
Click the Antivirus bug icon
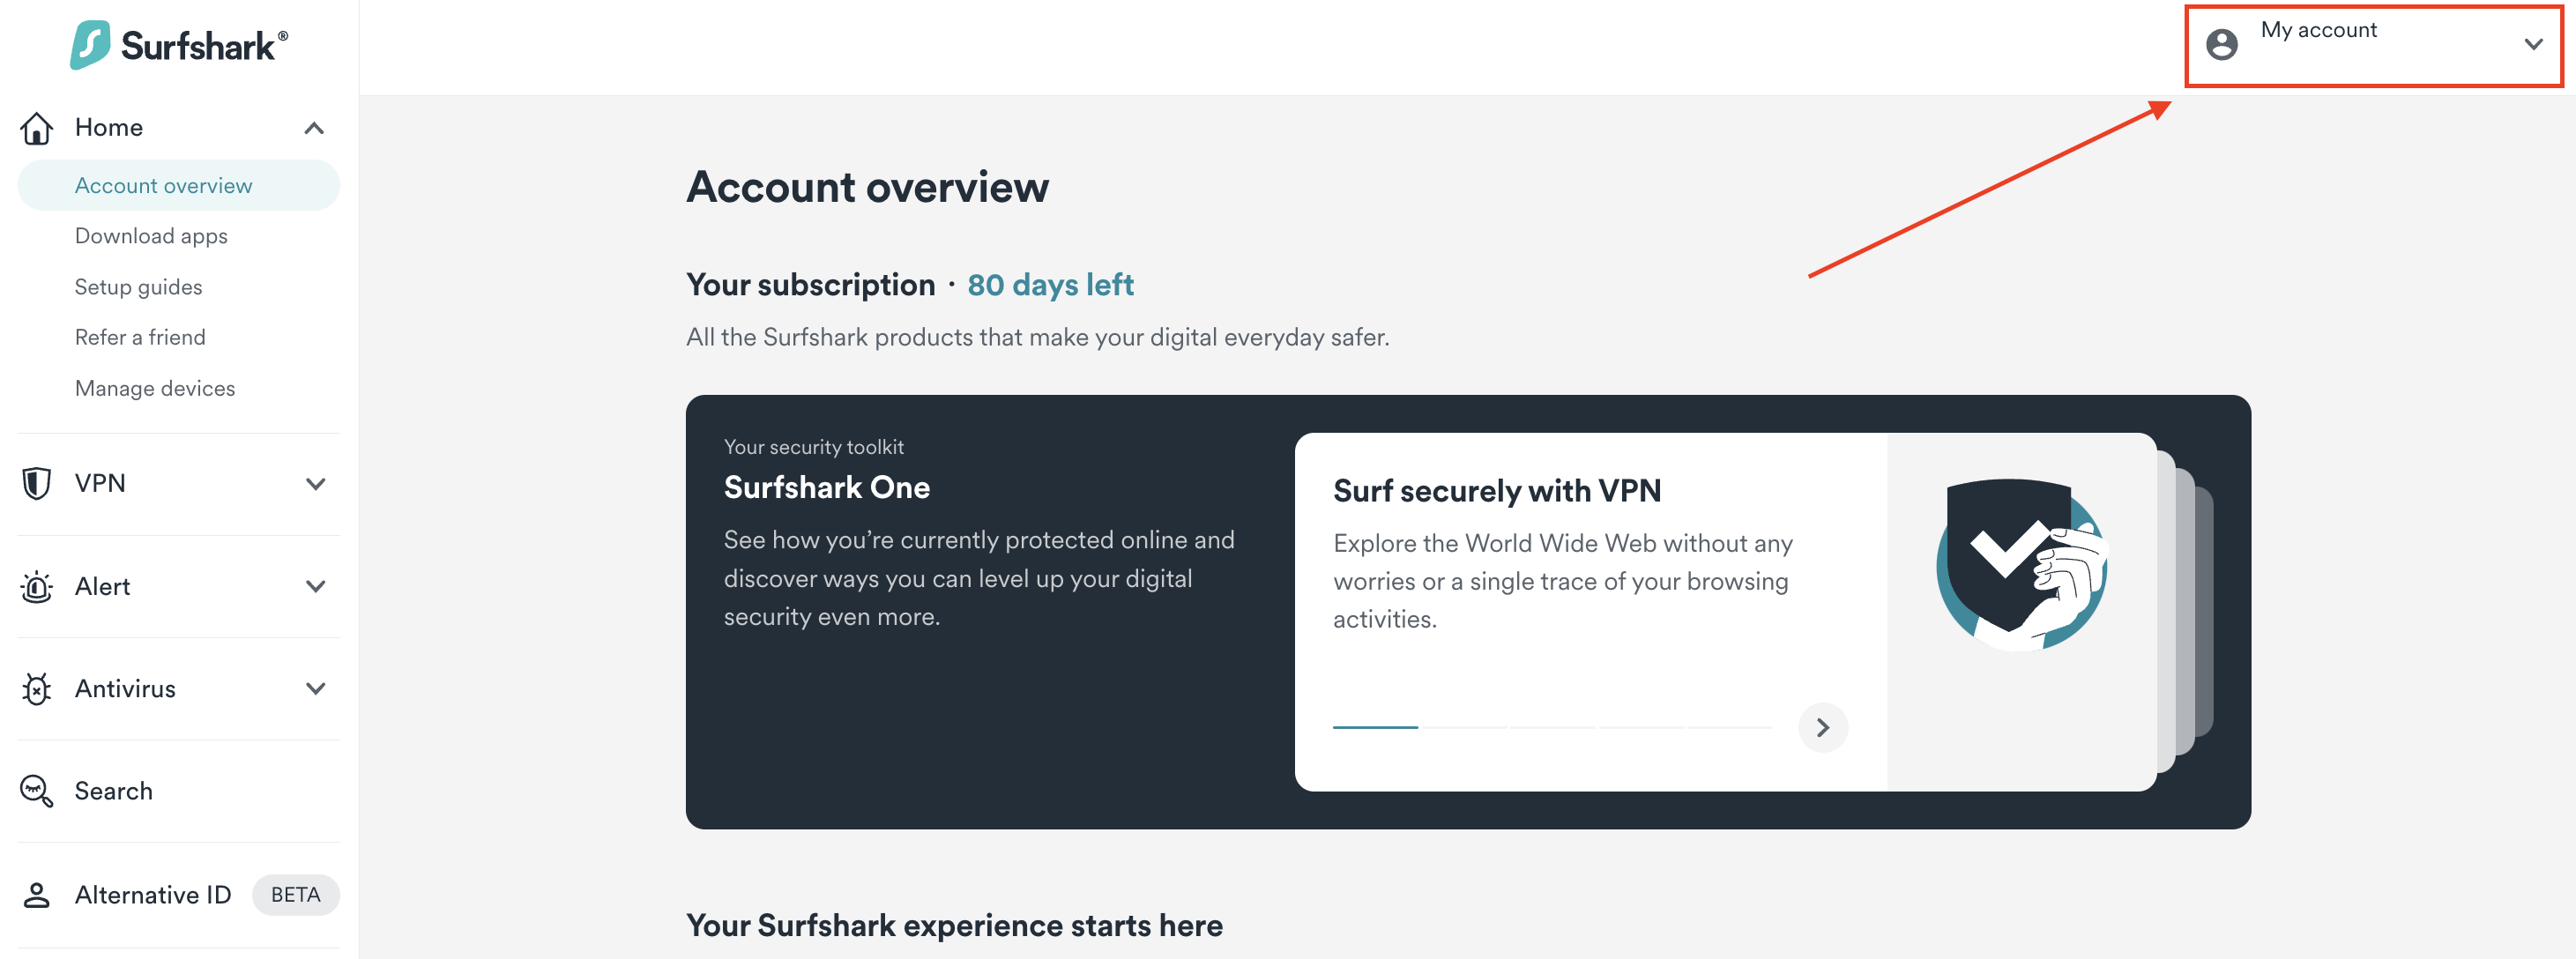(37, 689)
